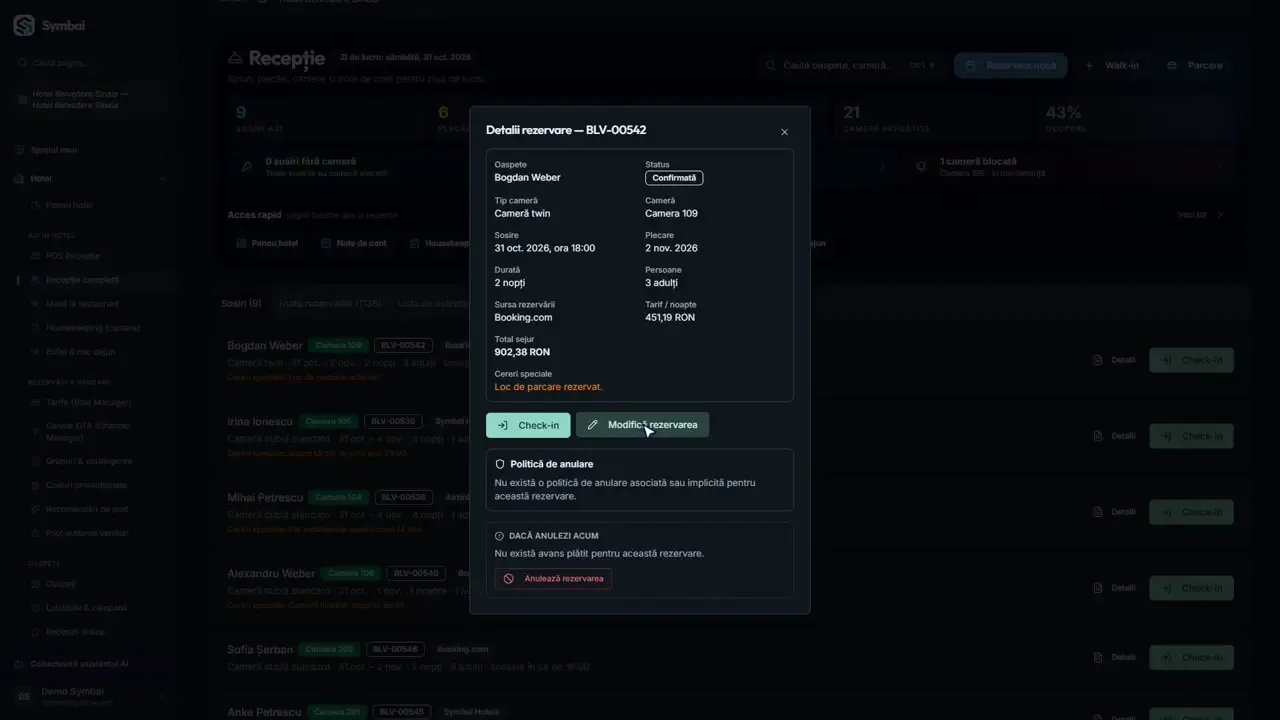Click the Symbai logo in the sidebar
Image resolution: width=1280 pixels, height=720 pixels.
coord(24,26)
